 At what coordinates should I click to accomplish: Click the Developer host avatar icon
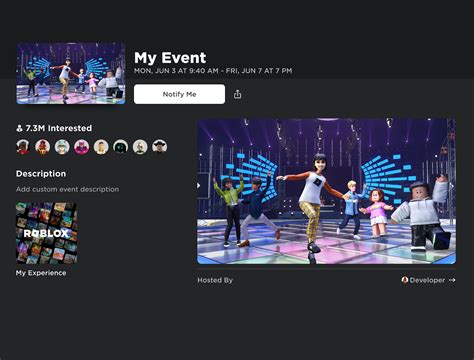405,280
